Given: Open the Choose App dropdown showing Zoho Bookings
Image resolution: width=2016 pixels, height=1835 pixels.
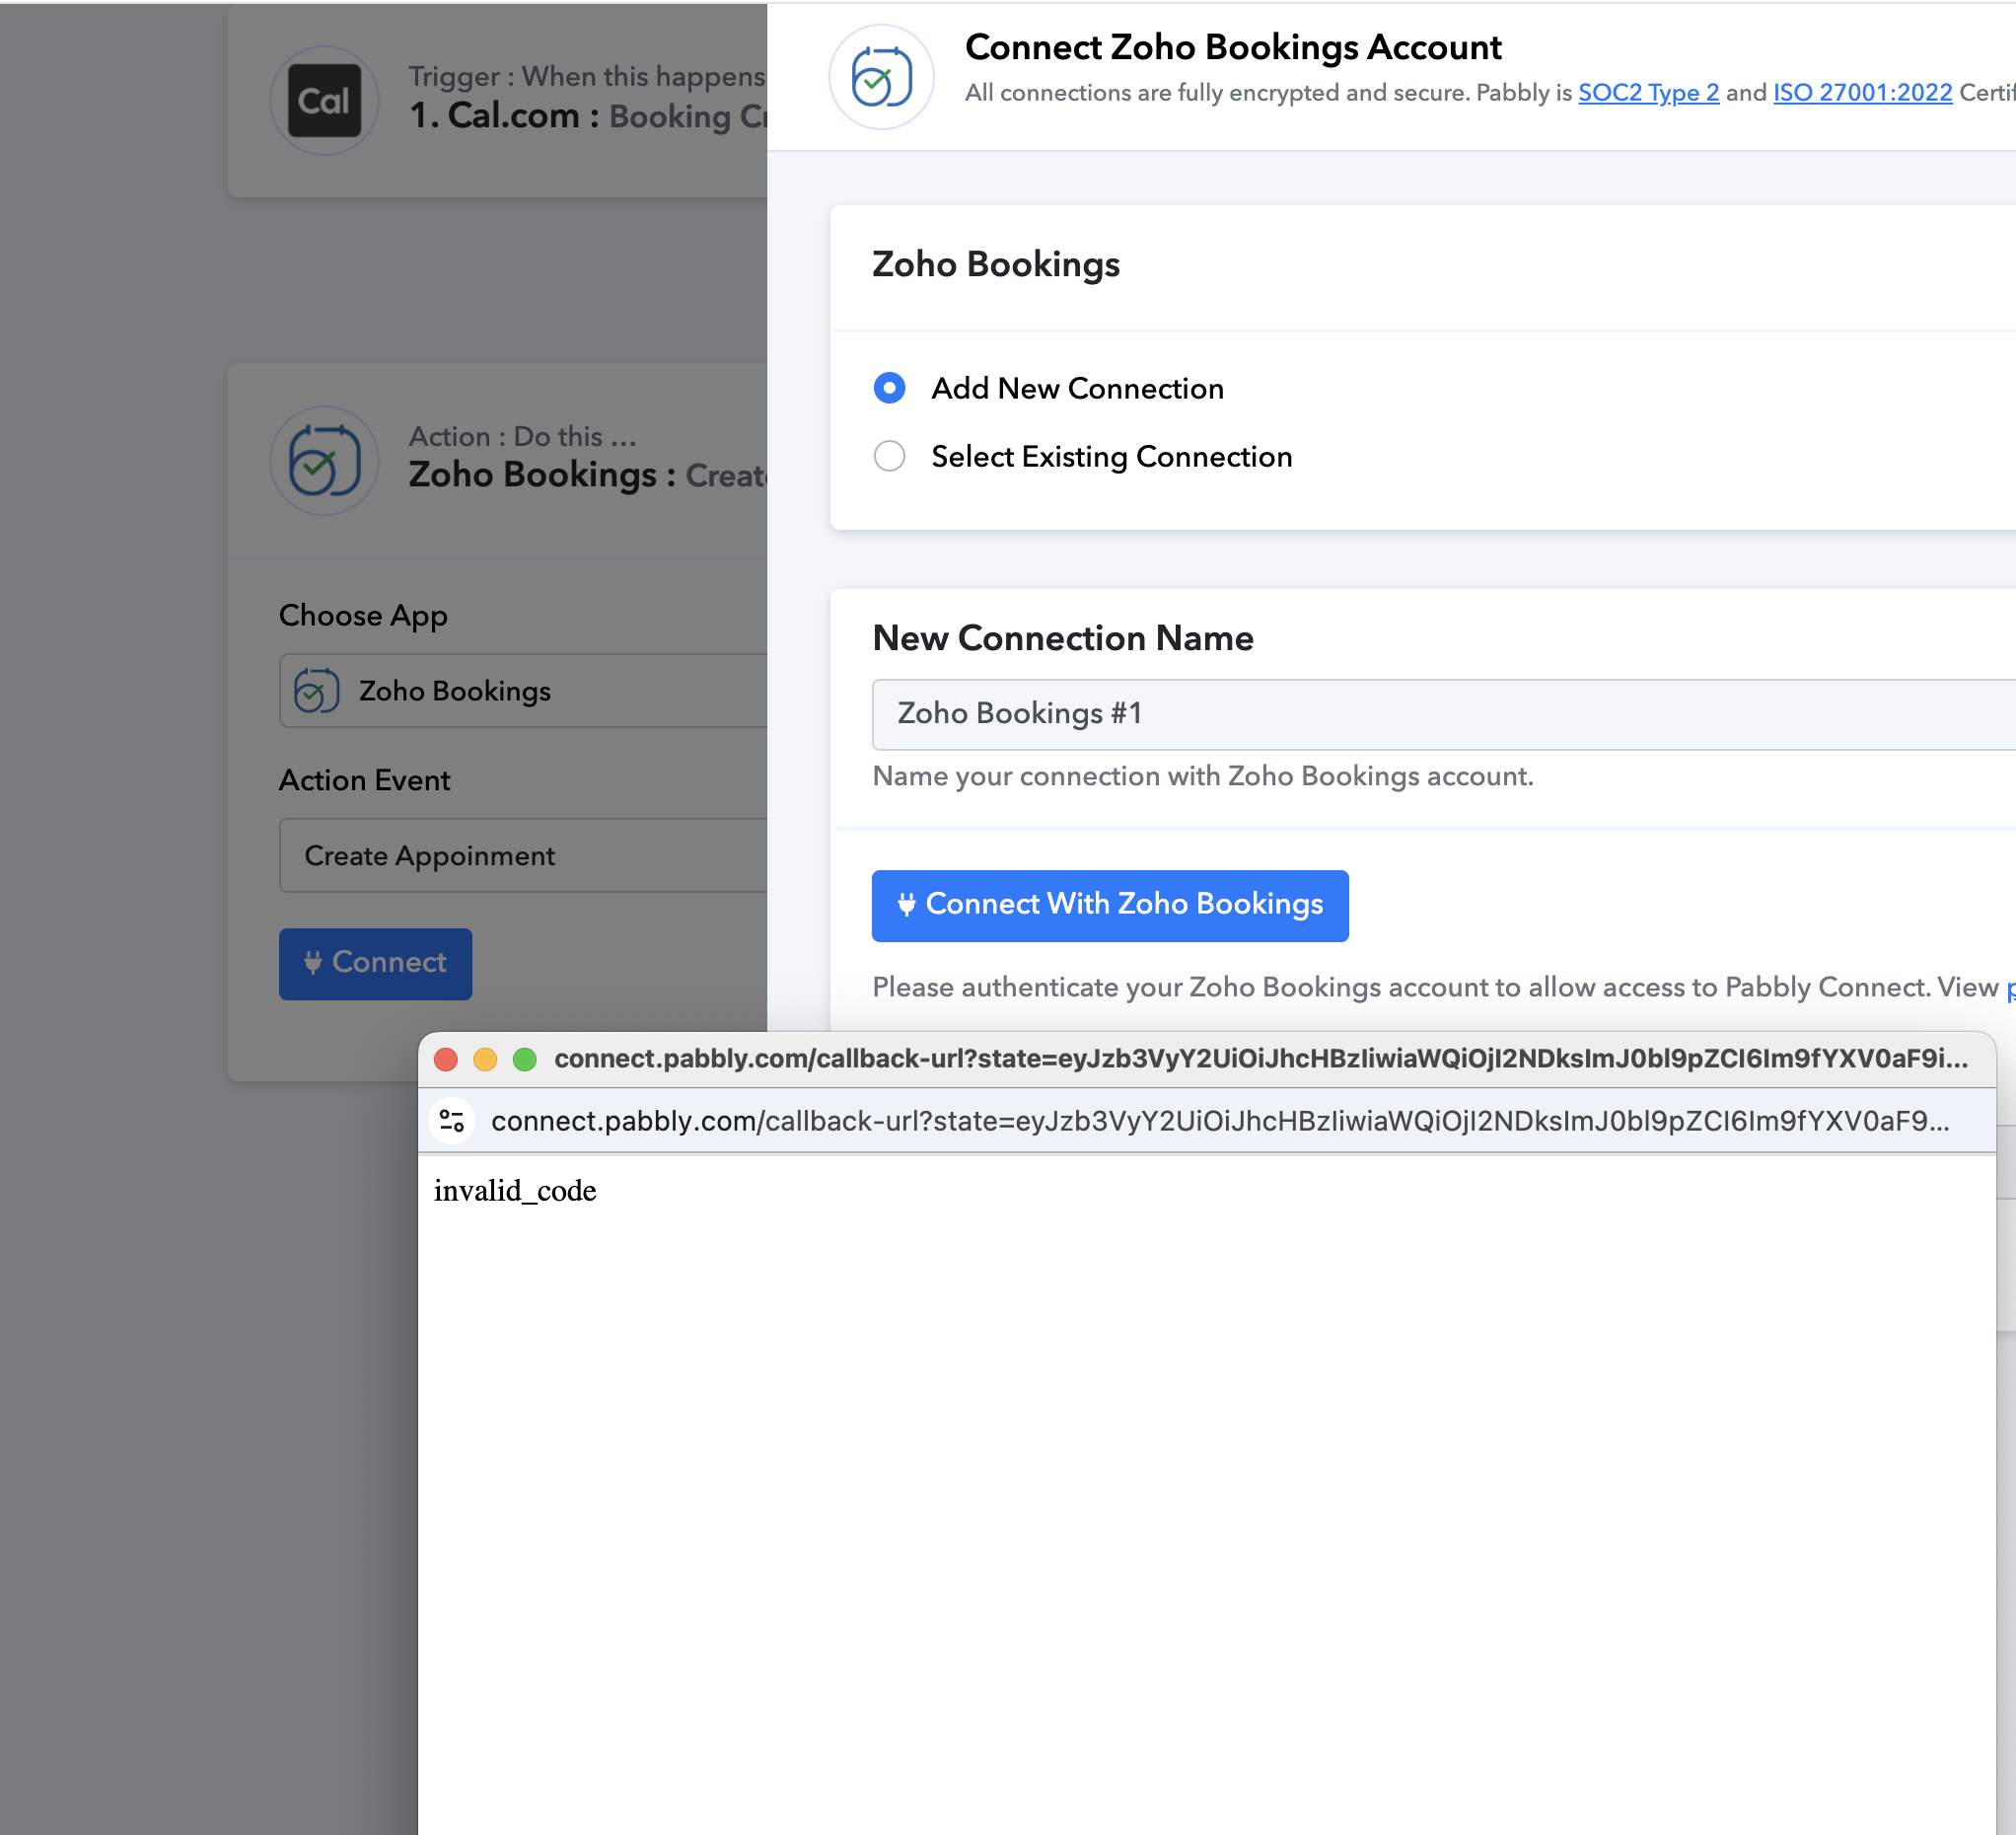Looking at the screenshot, I should [523, 690].
